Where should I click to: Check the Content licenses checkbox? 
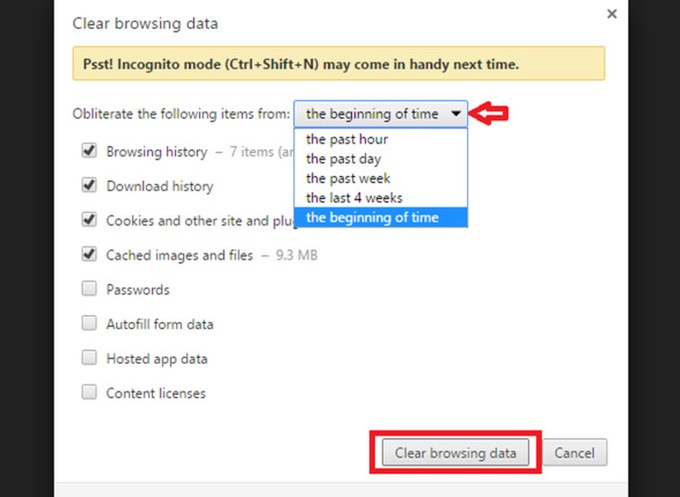89,392
